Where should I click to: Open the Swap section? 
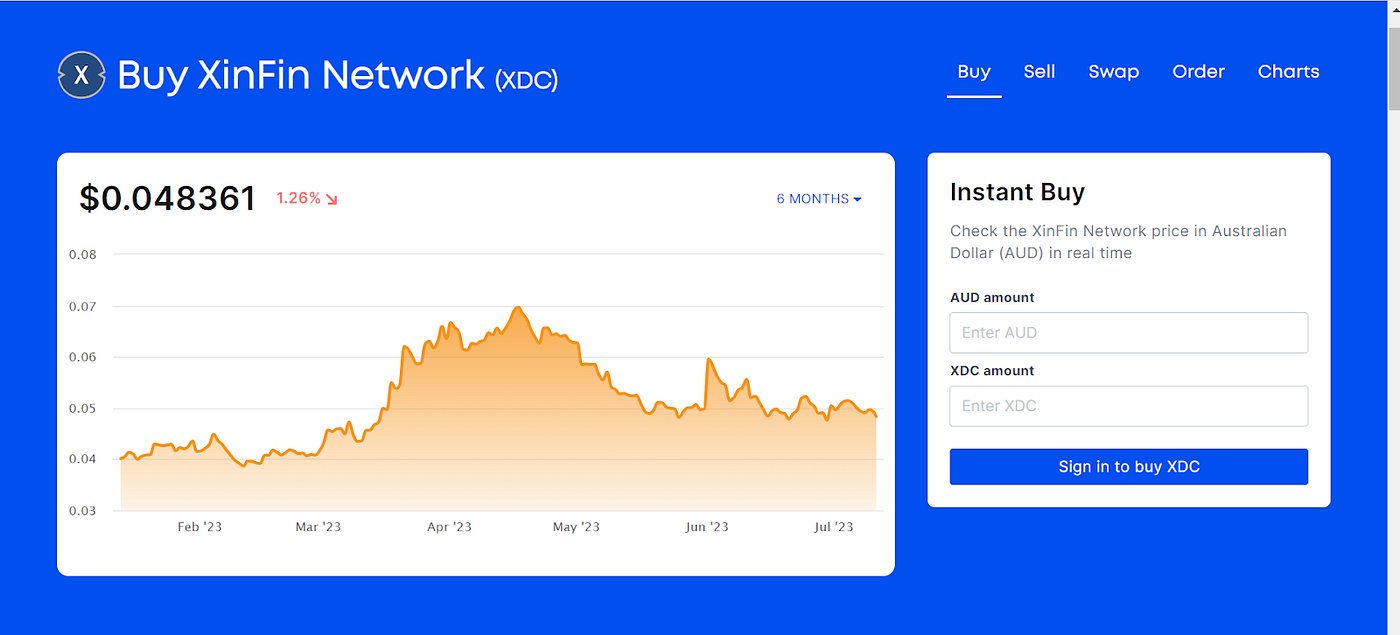click(1113, 71)
